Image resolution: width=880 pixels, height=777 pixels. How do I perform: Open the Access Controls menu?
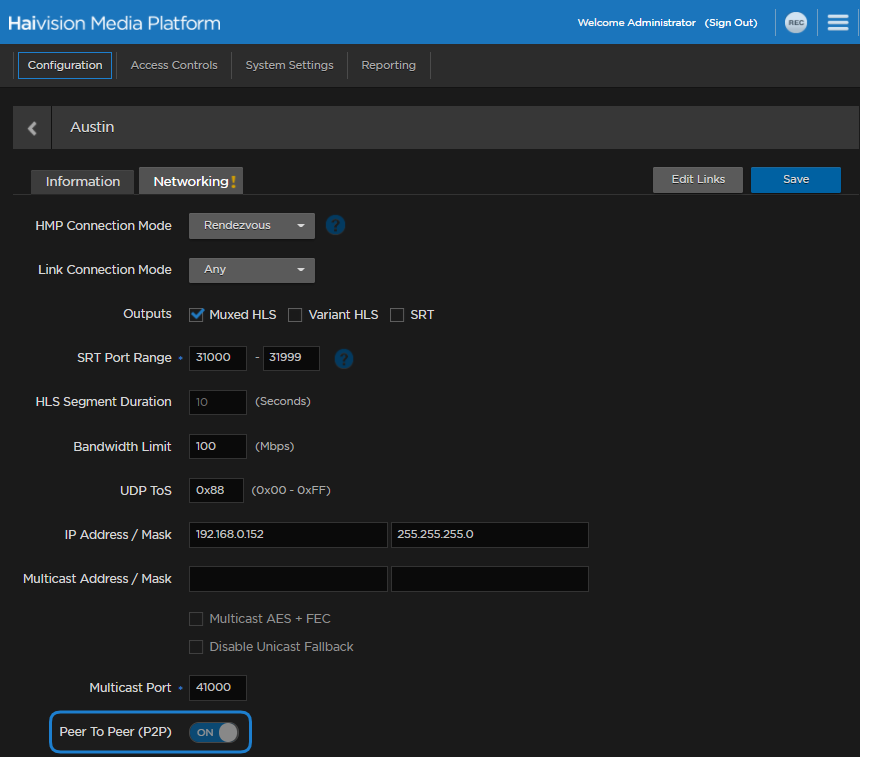pyautogui.click(x=174, y=65)
